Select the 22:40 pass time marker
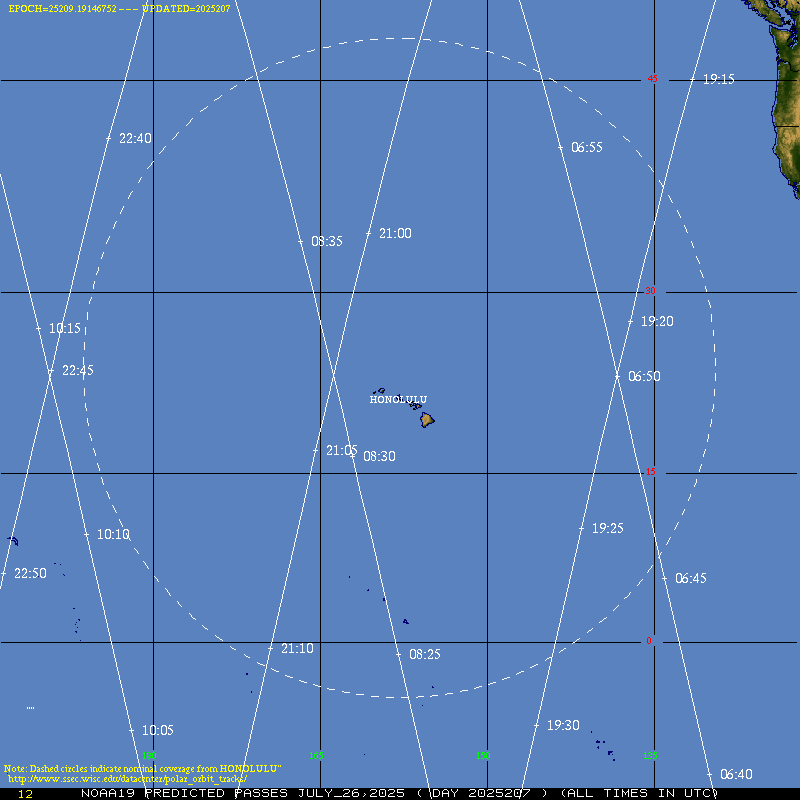Screen dimensions: 800x800 134,139
